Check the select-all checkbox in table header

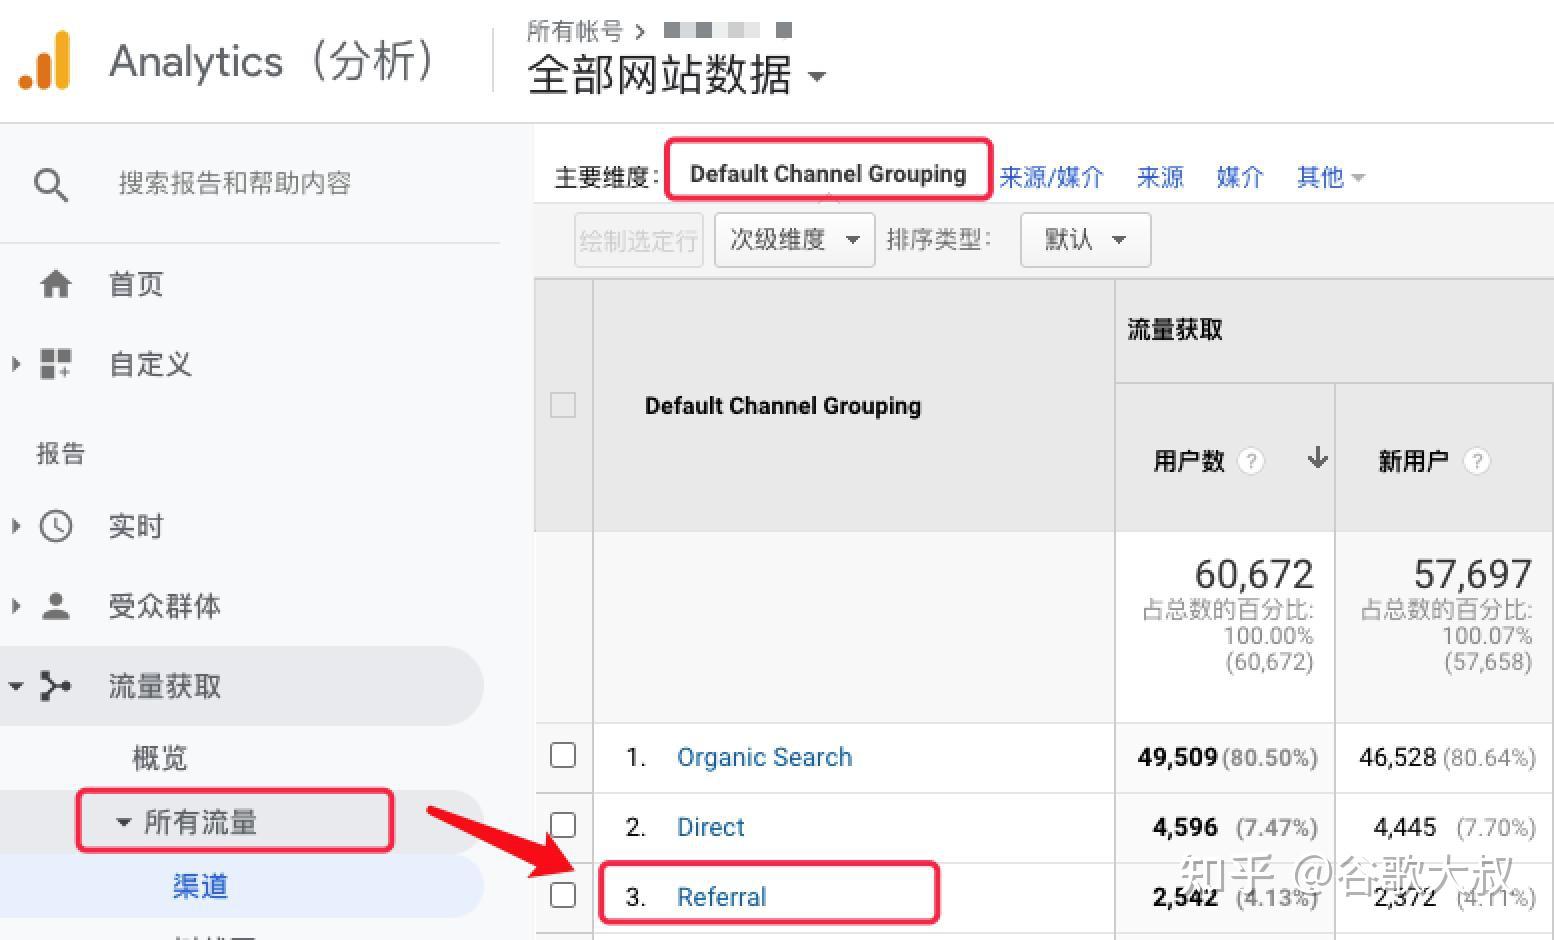click(x=563, y=405)
